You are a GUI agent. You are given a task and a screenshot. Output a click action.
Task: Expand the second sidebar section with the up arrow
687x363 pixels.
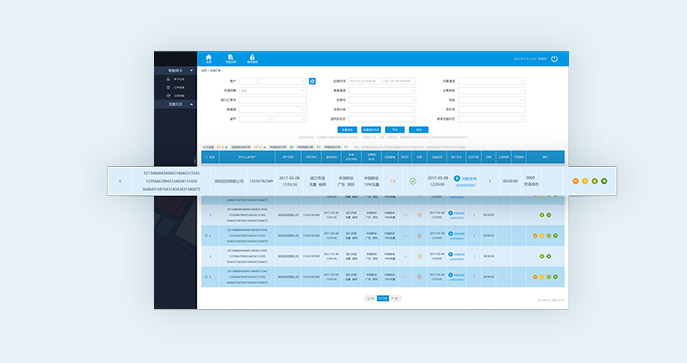point(191,104)
